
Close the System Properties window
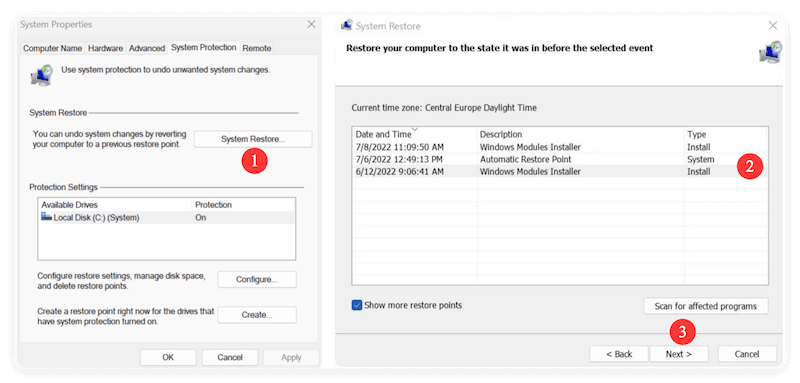[x=311, y=24]
